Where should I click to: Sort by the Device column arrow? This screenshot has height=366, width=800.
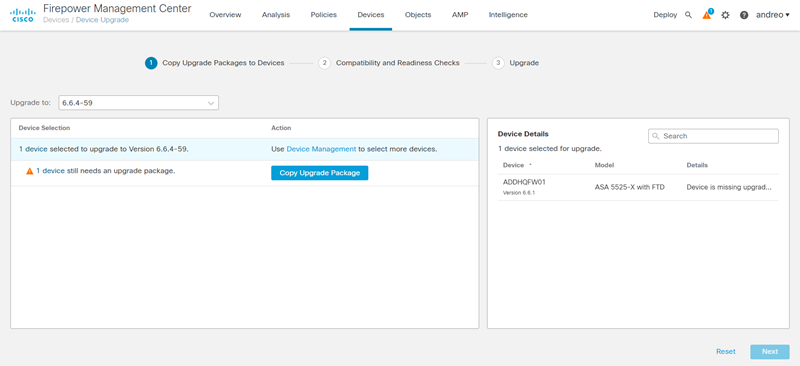[x=530, y=165]
